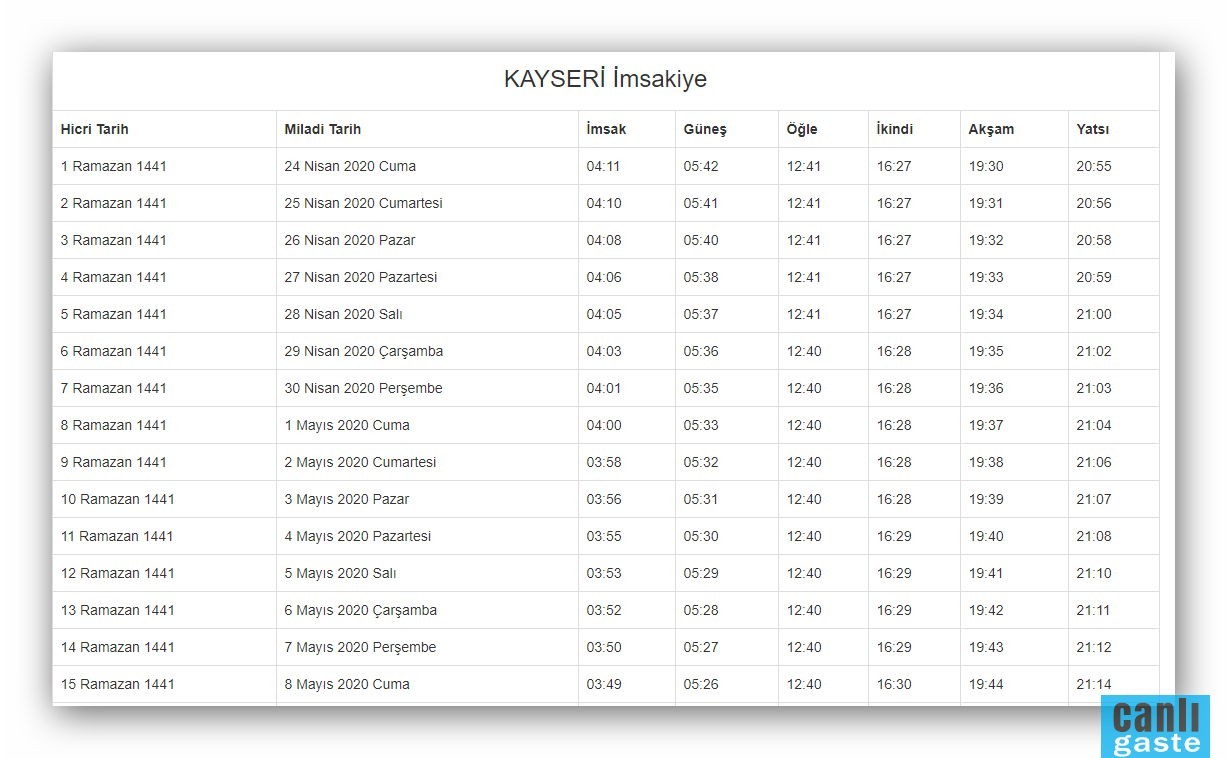
Task: Select '26 Nisan 2020 Pazar' cell
Action: point(349,240)
